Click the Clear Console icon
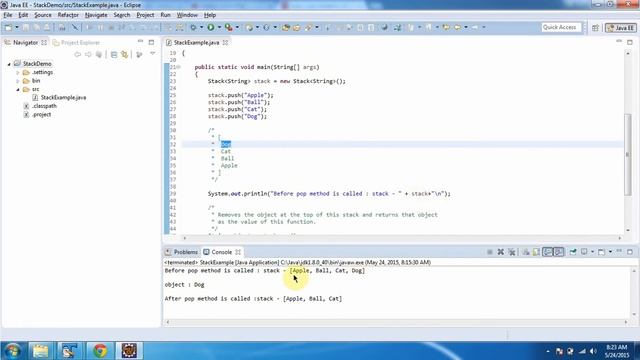 pyautogui.click(x=526, y=252)
